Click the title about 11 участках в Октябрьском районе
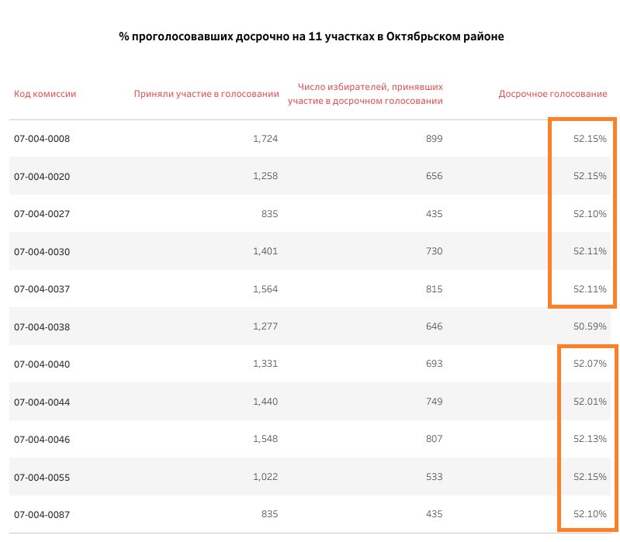Screen dimensions: 620x542 (x=311, y=36)
